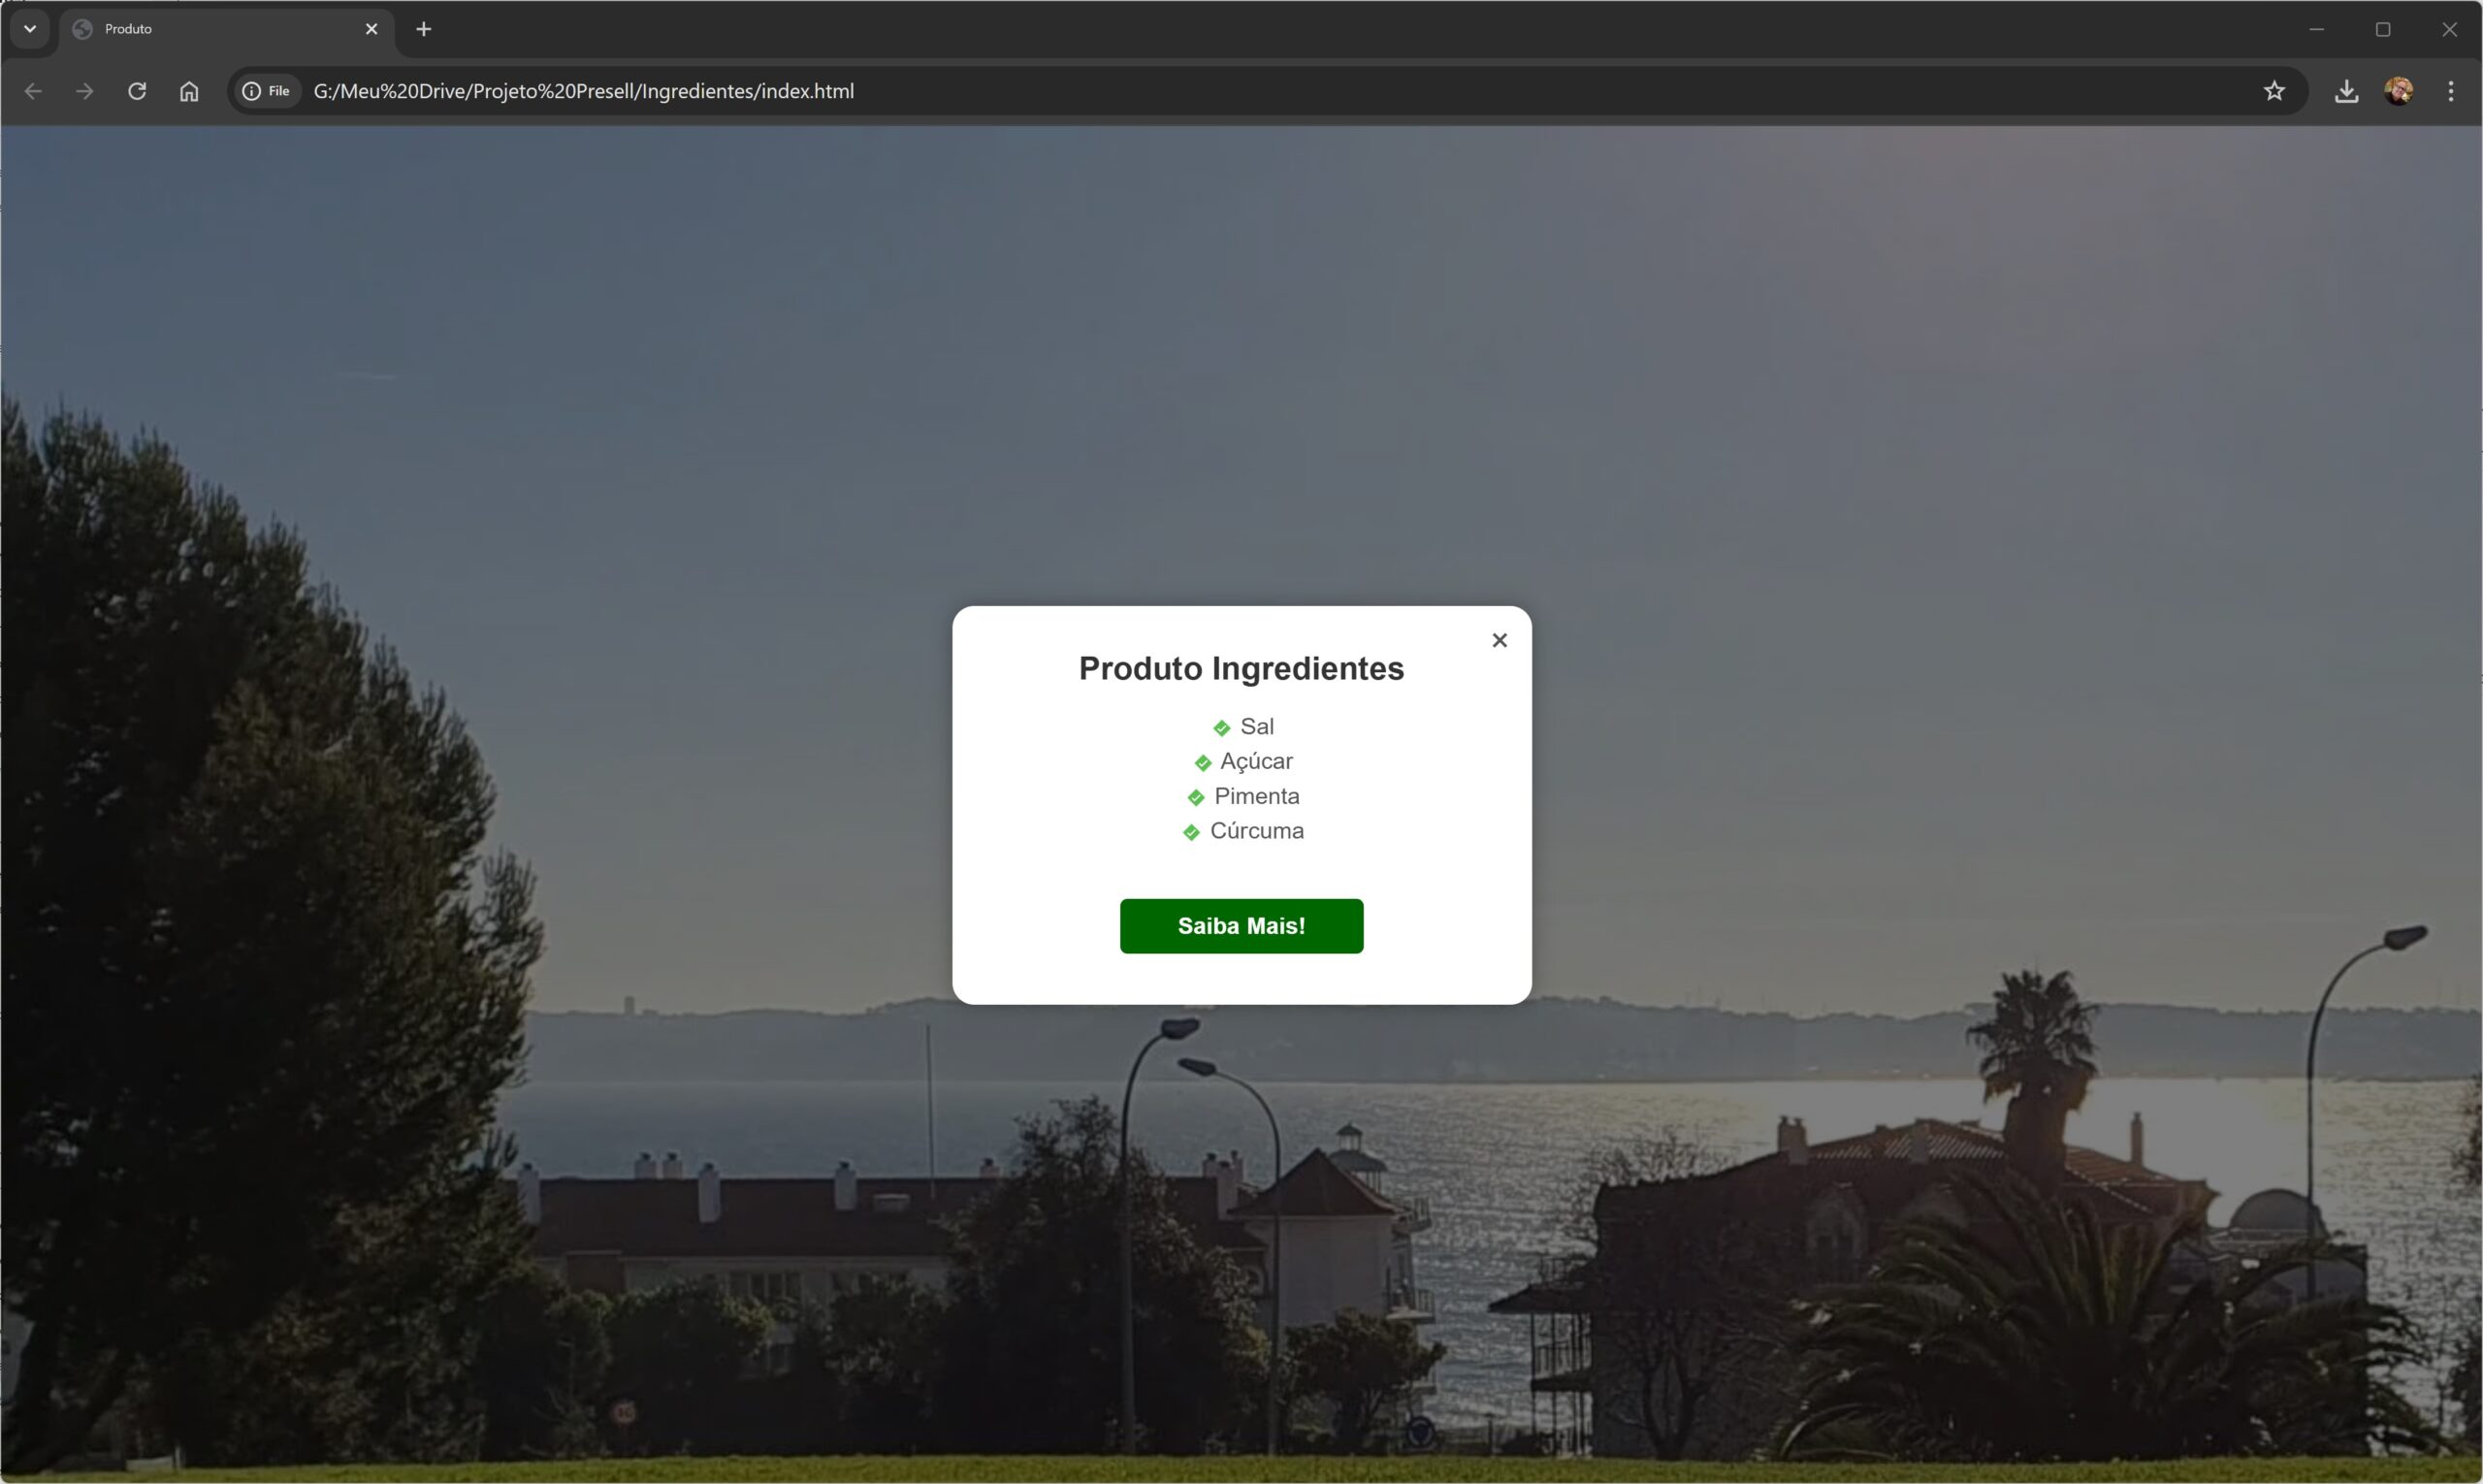Reload the page

pyautogui.click(x=137, y=91)
